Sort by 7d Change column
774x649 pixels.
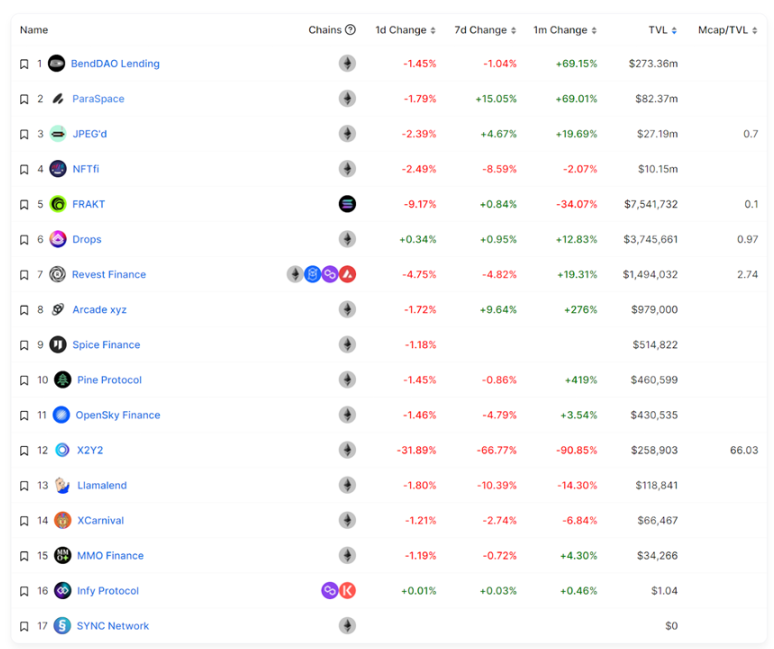[x=485, y=30]
